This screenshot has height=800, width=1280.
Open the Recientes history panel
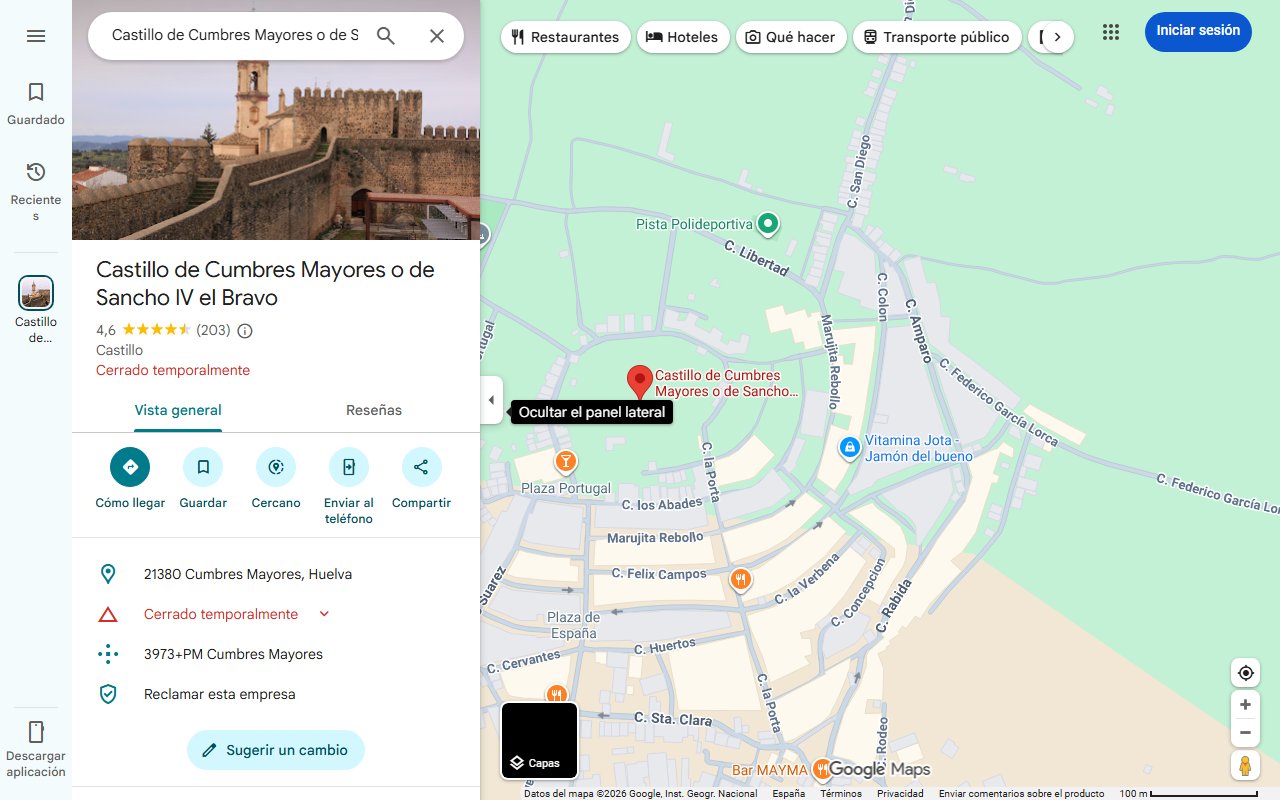click(x=36, y=180)
